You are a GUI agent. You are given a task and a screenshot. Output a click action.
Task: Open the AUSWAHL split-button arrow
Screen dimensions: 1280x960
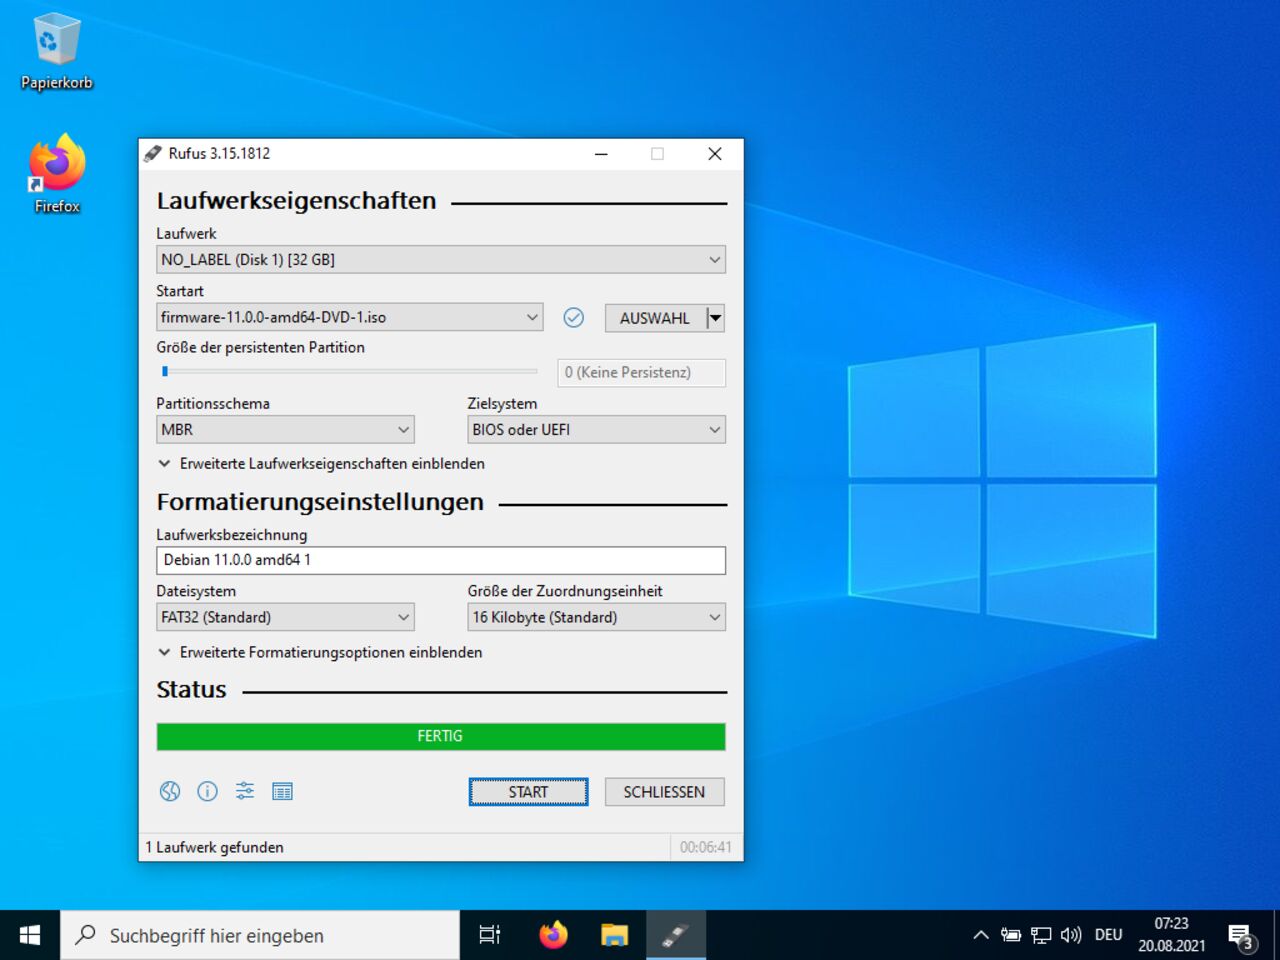(715, 318)
